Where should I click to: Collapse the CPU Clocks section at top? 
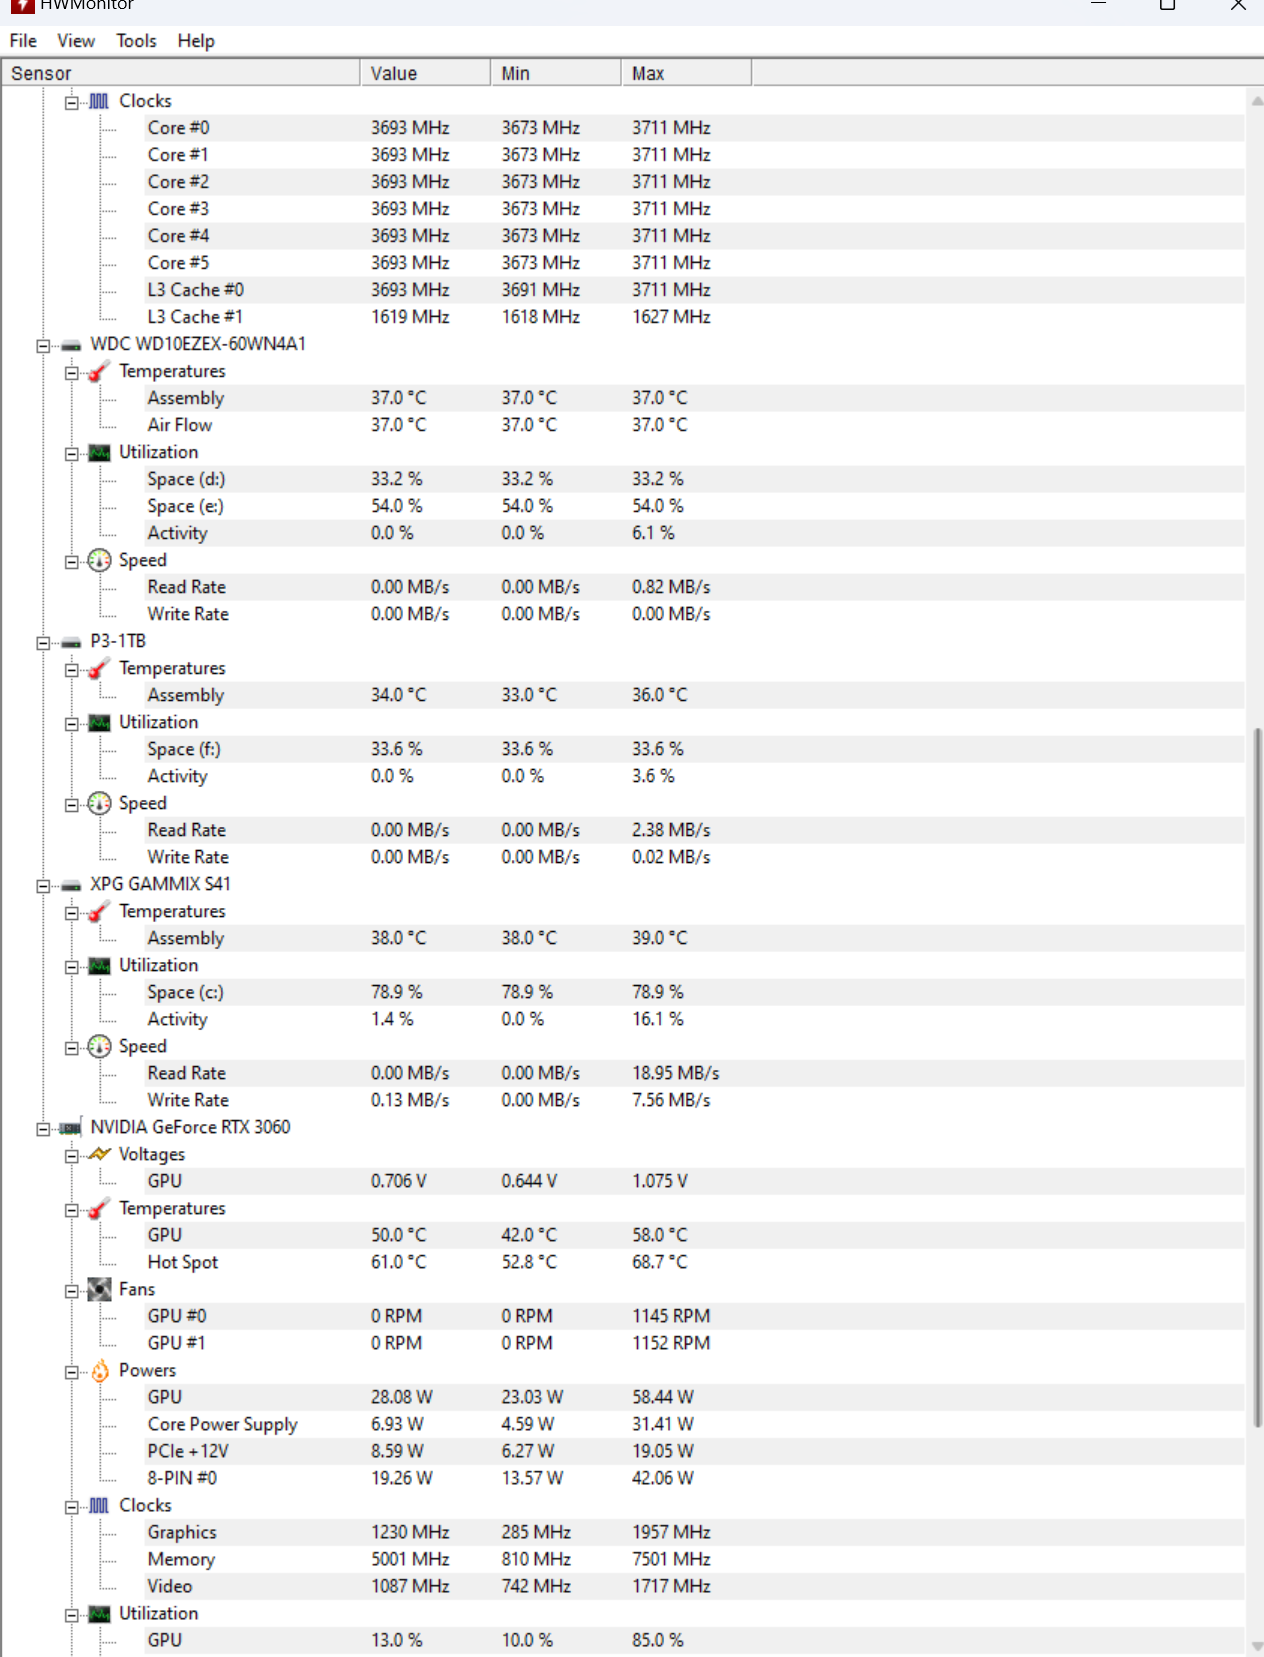(71, 102)
